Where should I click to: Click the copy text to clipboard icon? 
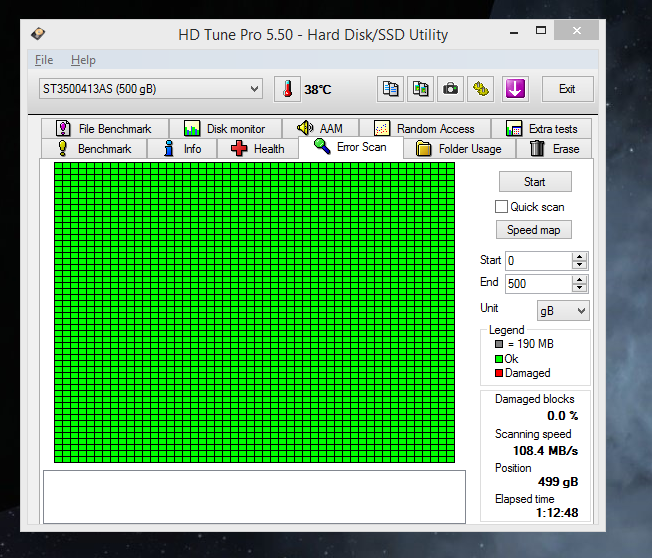pos(390,89)
